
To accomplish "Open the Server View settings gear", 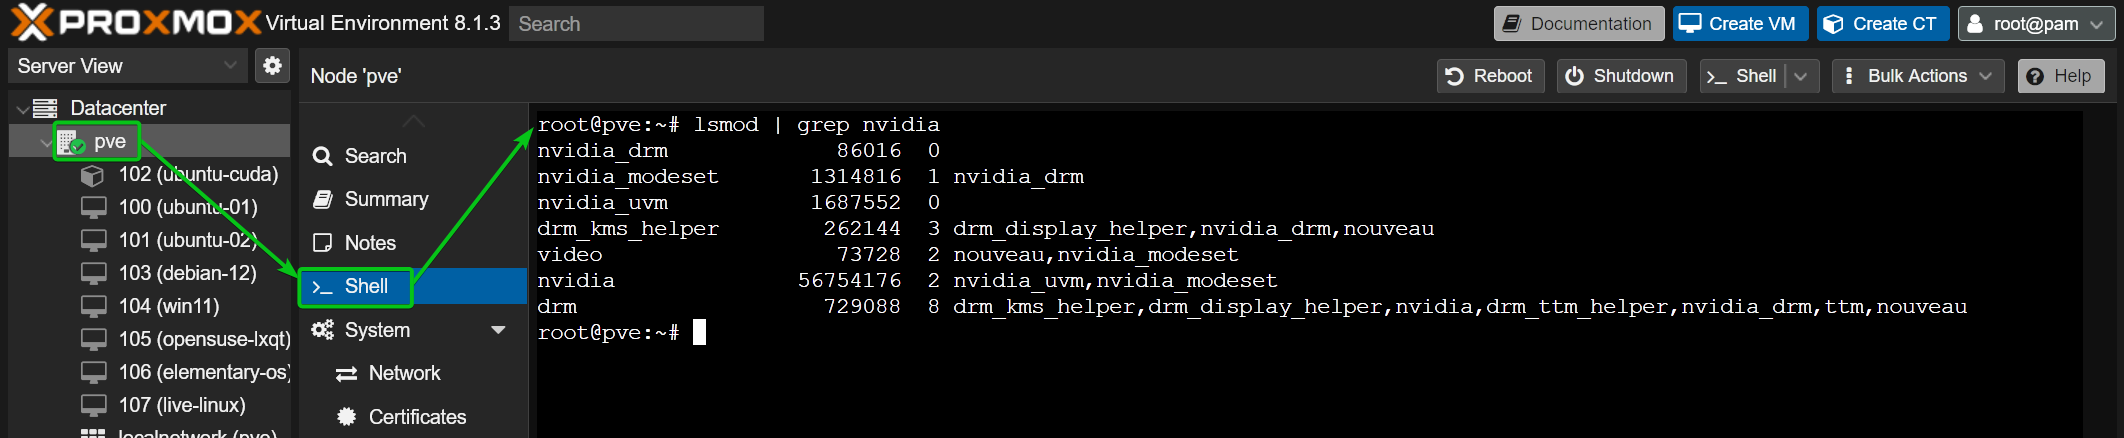I will pos(272,66).
